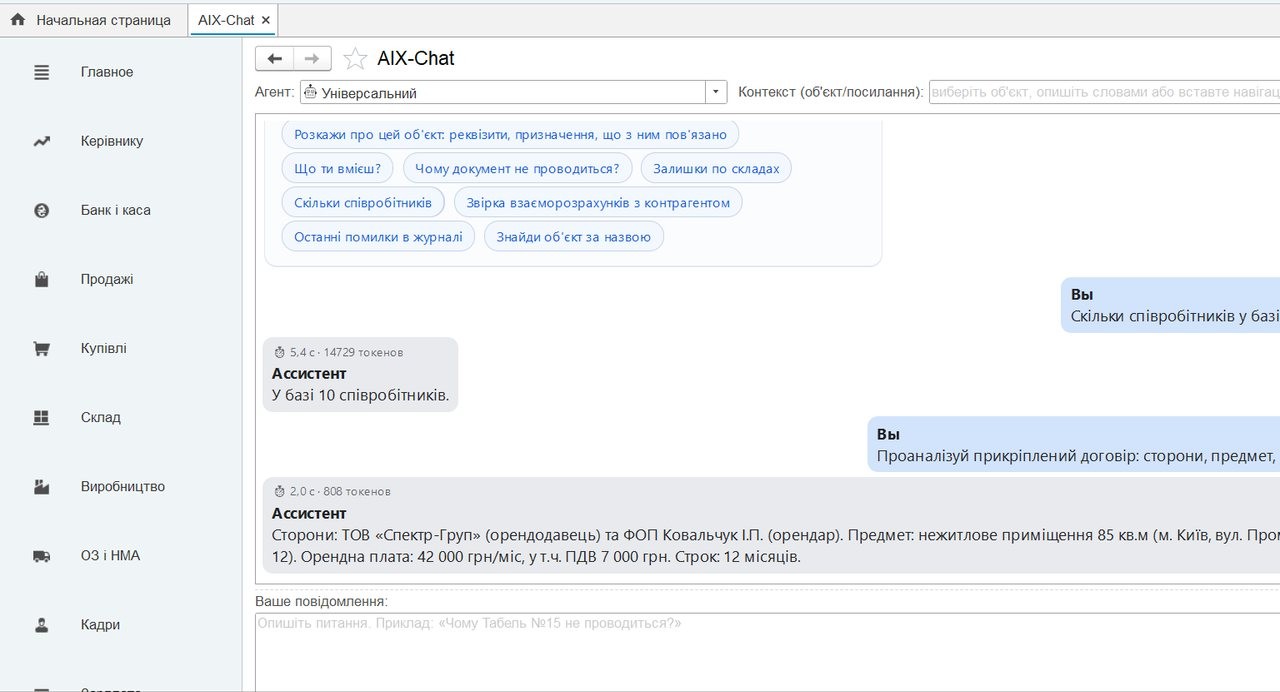Image resolution: width=1280 pixels, height=692 pixels.
Task: Open the ОЗ і НМА truck icon
Action: [x=41, y=556]
